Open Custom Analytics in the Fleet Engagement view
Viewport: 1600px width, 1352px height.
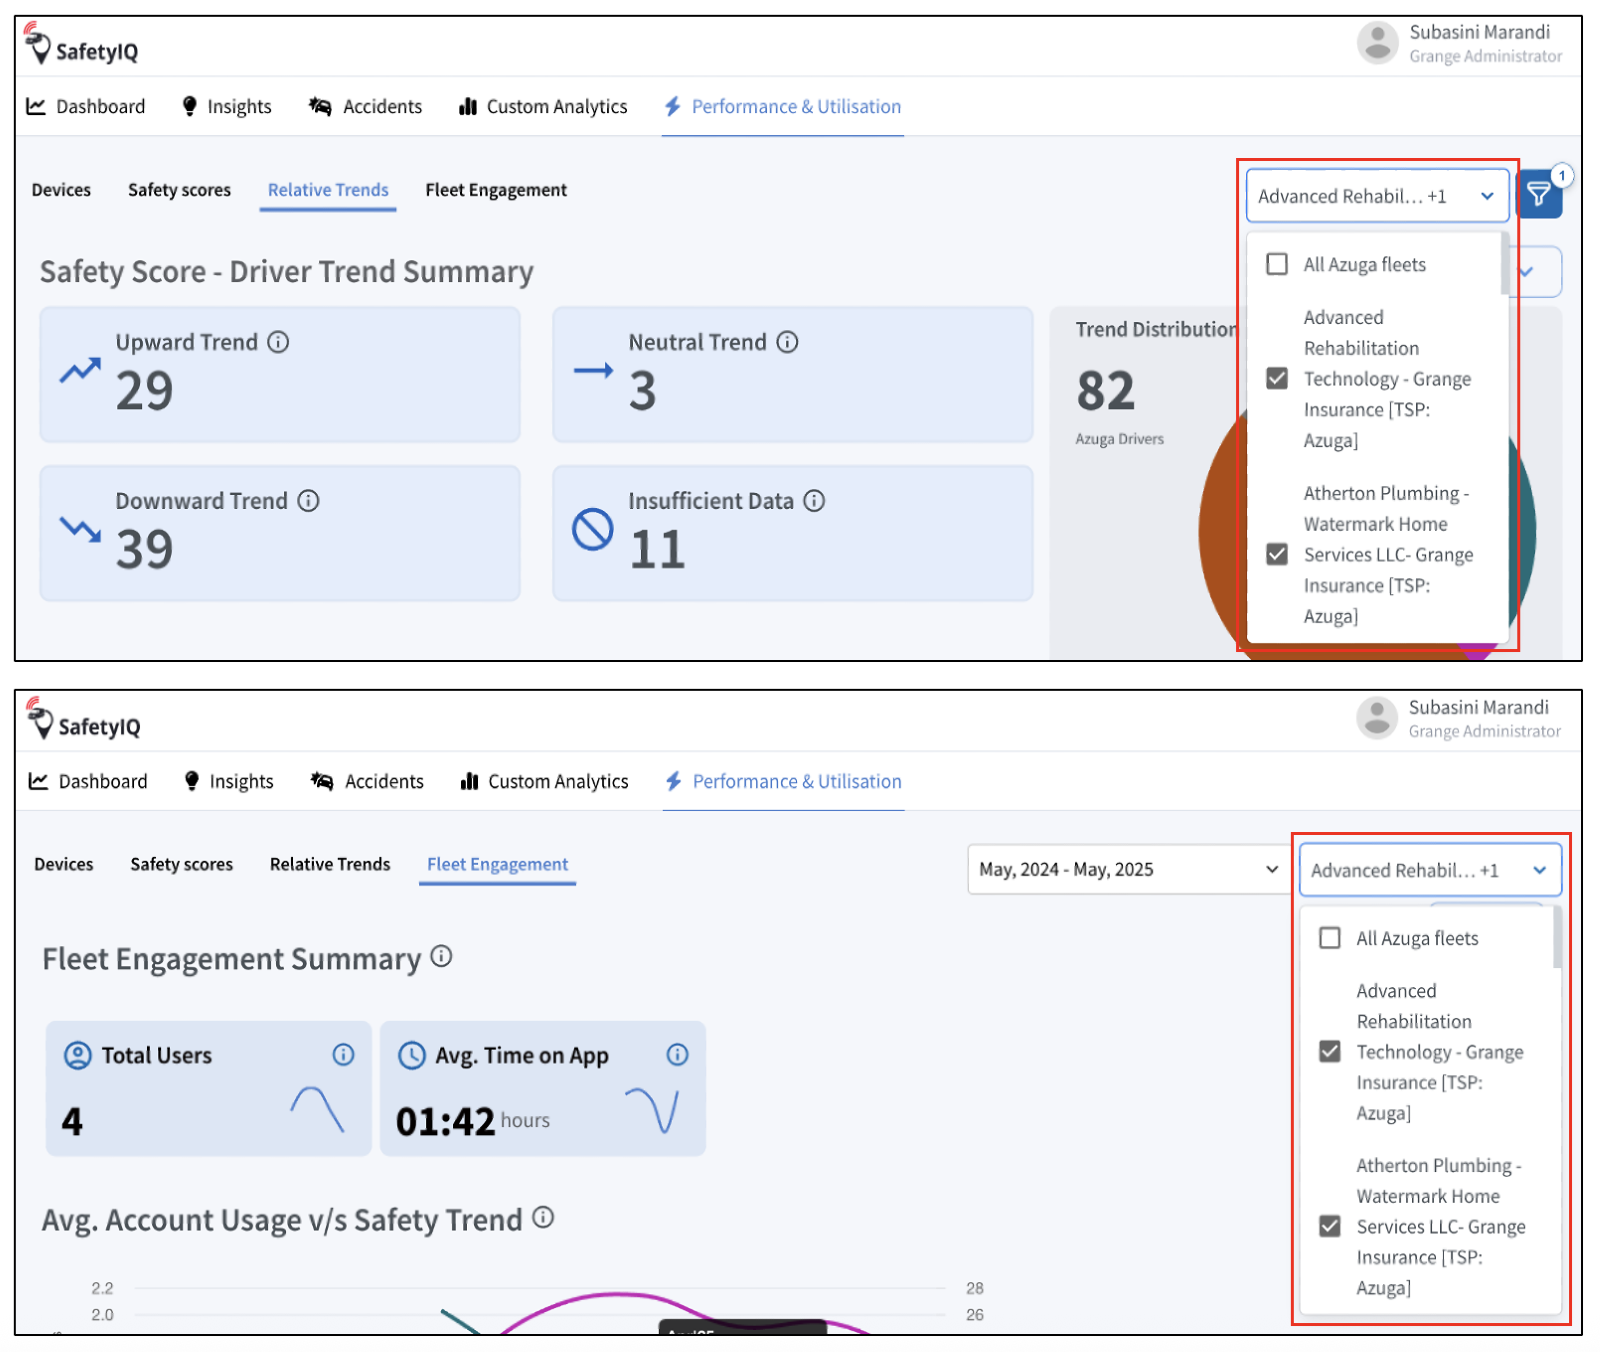point(545,781)
